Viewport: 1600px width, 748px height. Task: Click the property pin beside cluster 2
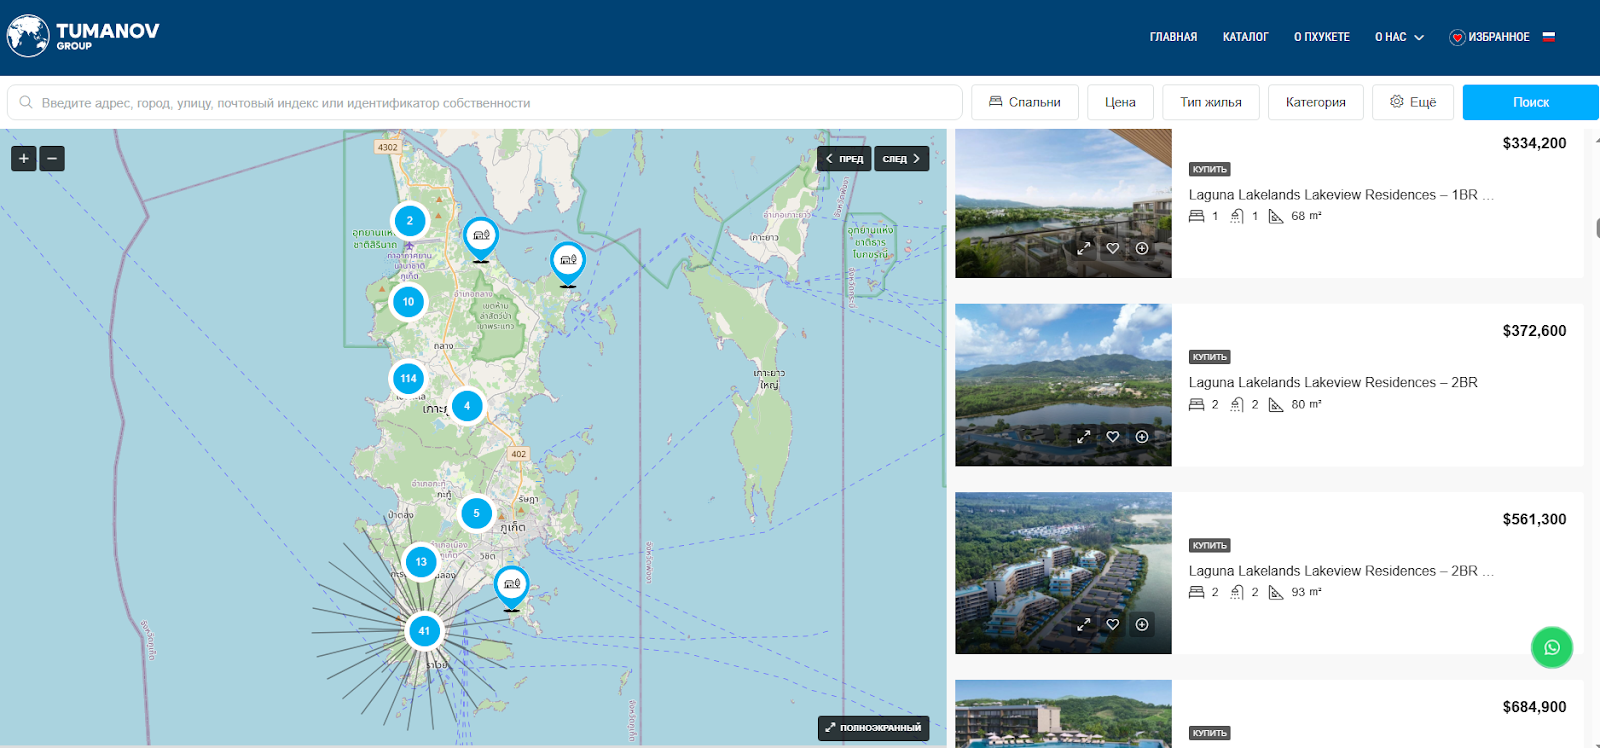pos(481,239)
